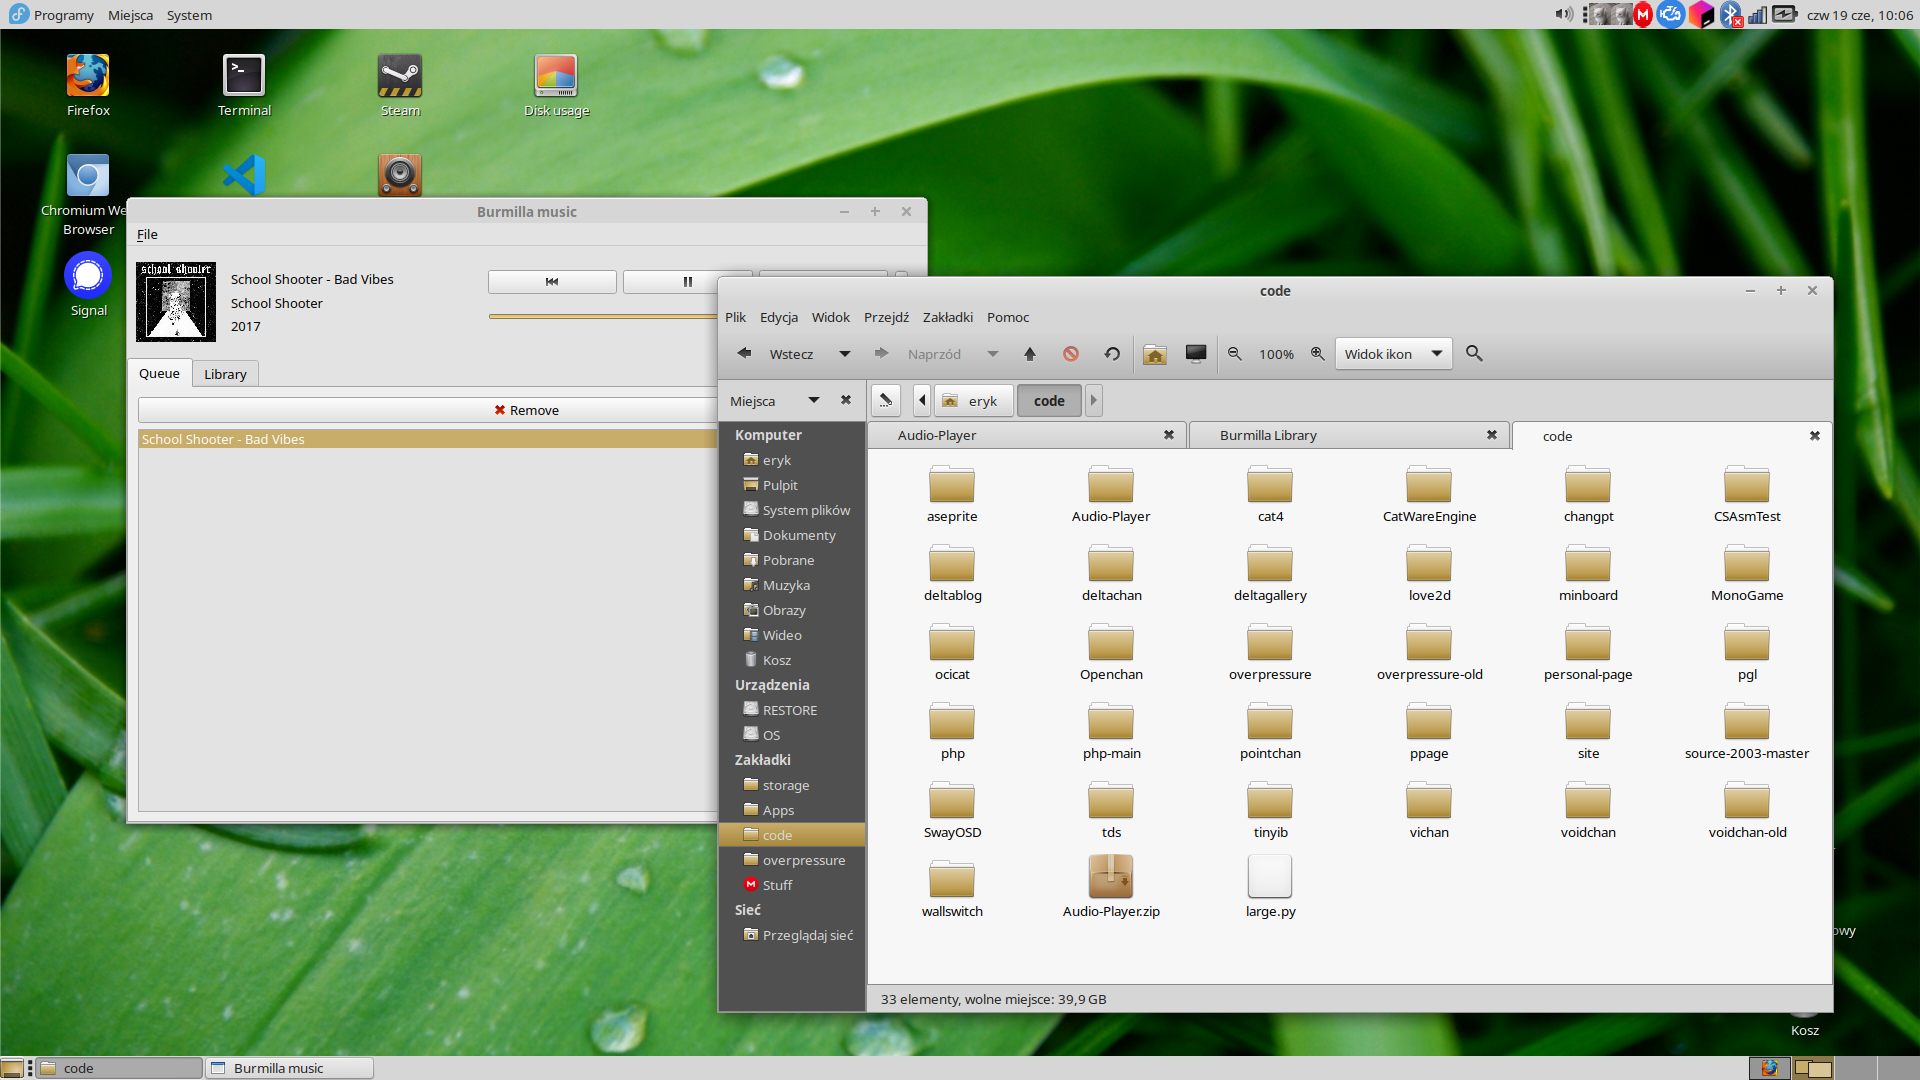The width and height of the screenshot is (1920, 1080).
Task: Open Signal desktop icon
Action: pyautogui.click(x=88, y=285)
